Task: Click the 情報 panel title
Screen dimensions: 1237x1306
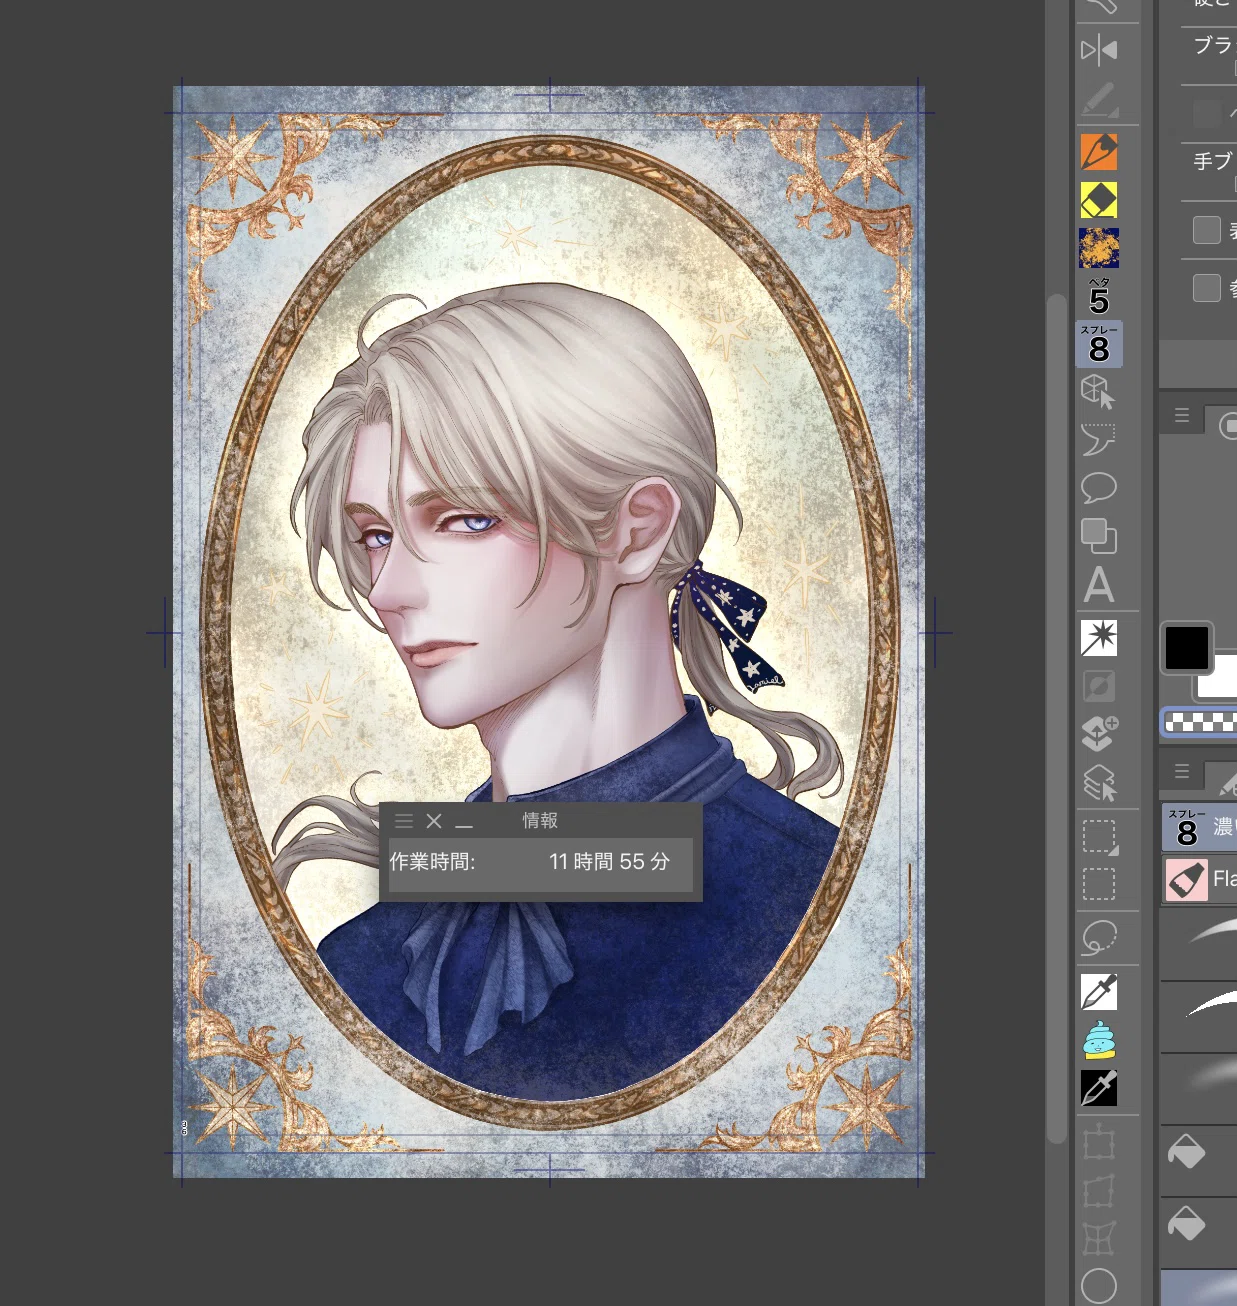Action: click(x=540, y=821)
